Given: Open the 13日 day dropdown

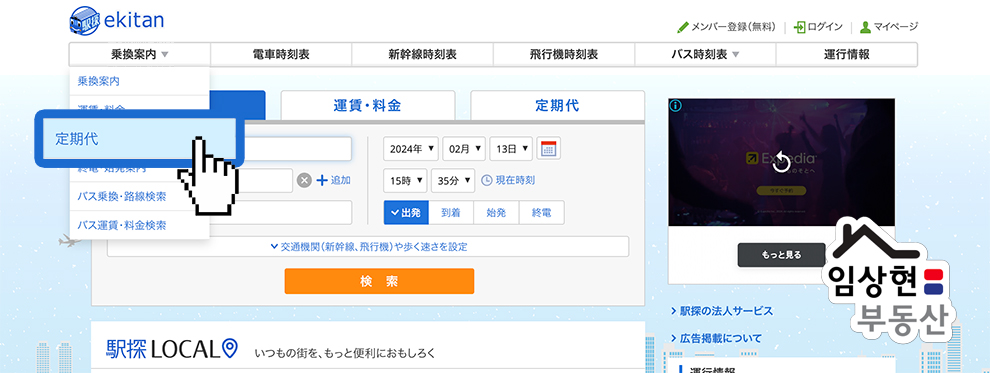Looking at the screenshot, I should [x=511, y=149].
